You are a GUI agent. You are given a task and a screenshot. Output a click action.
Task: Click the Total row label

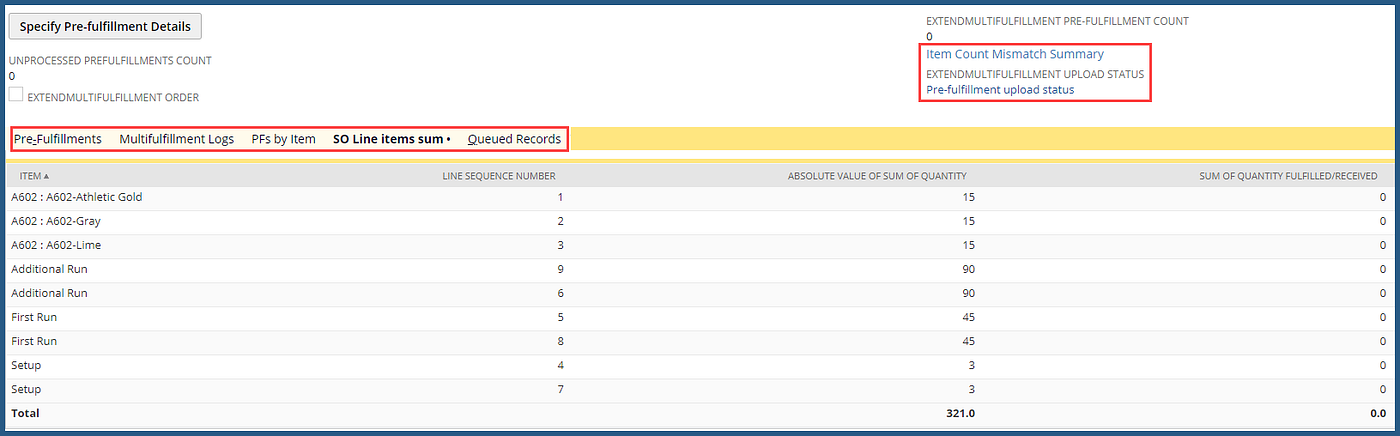point(25,412)
